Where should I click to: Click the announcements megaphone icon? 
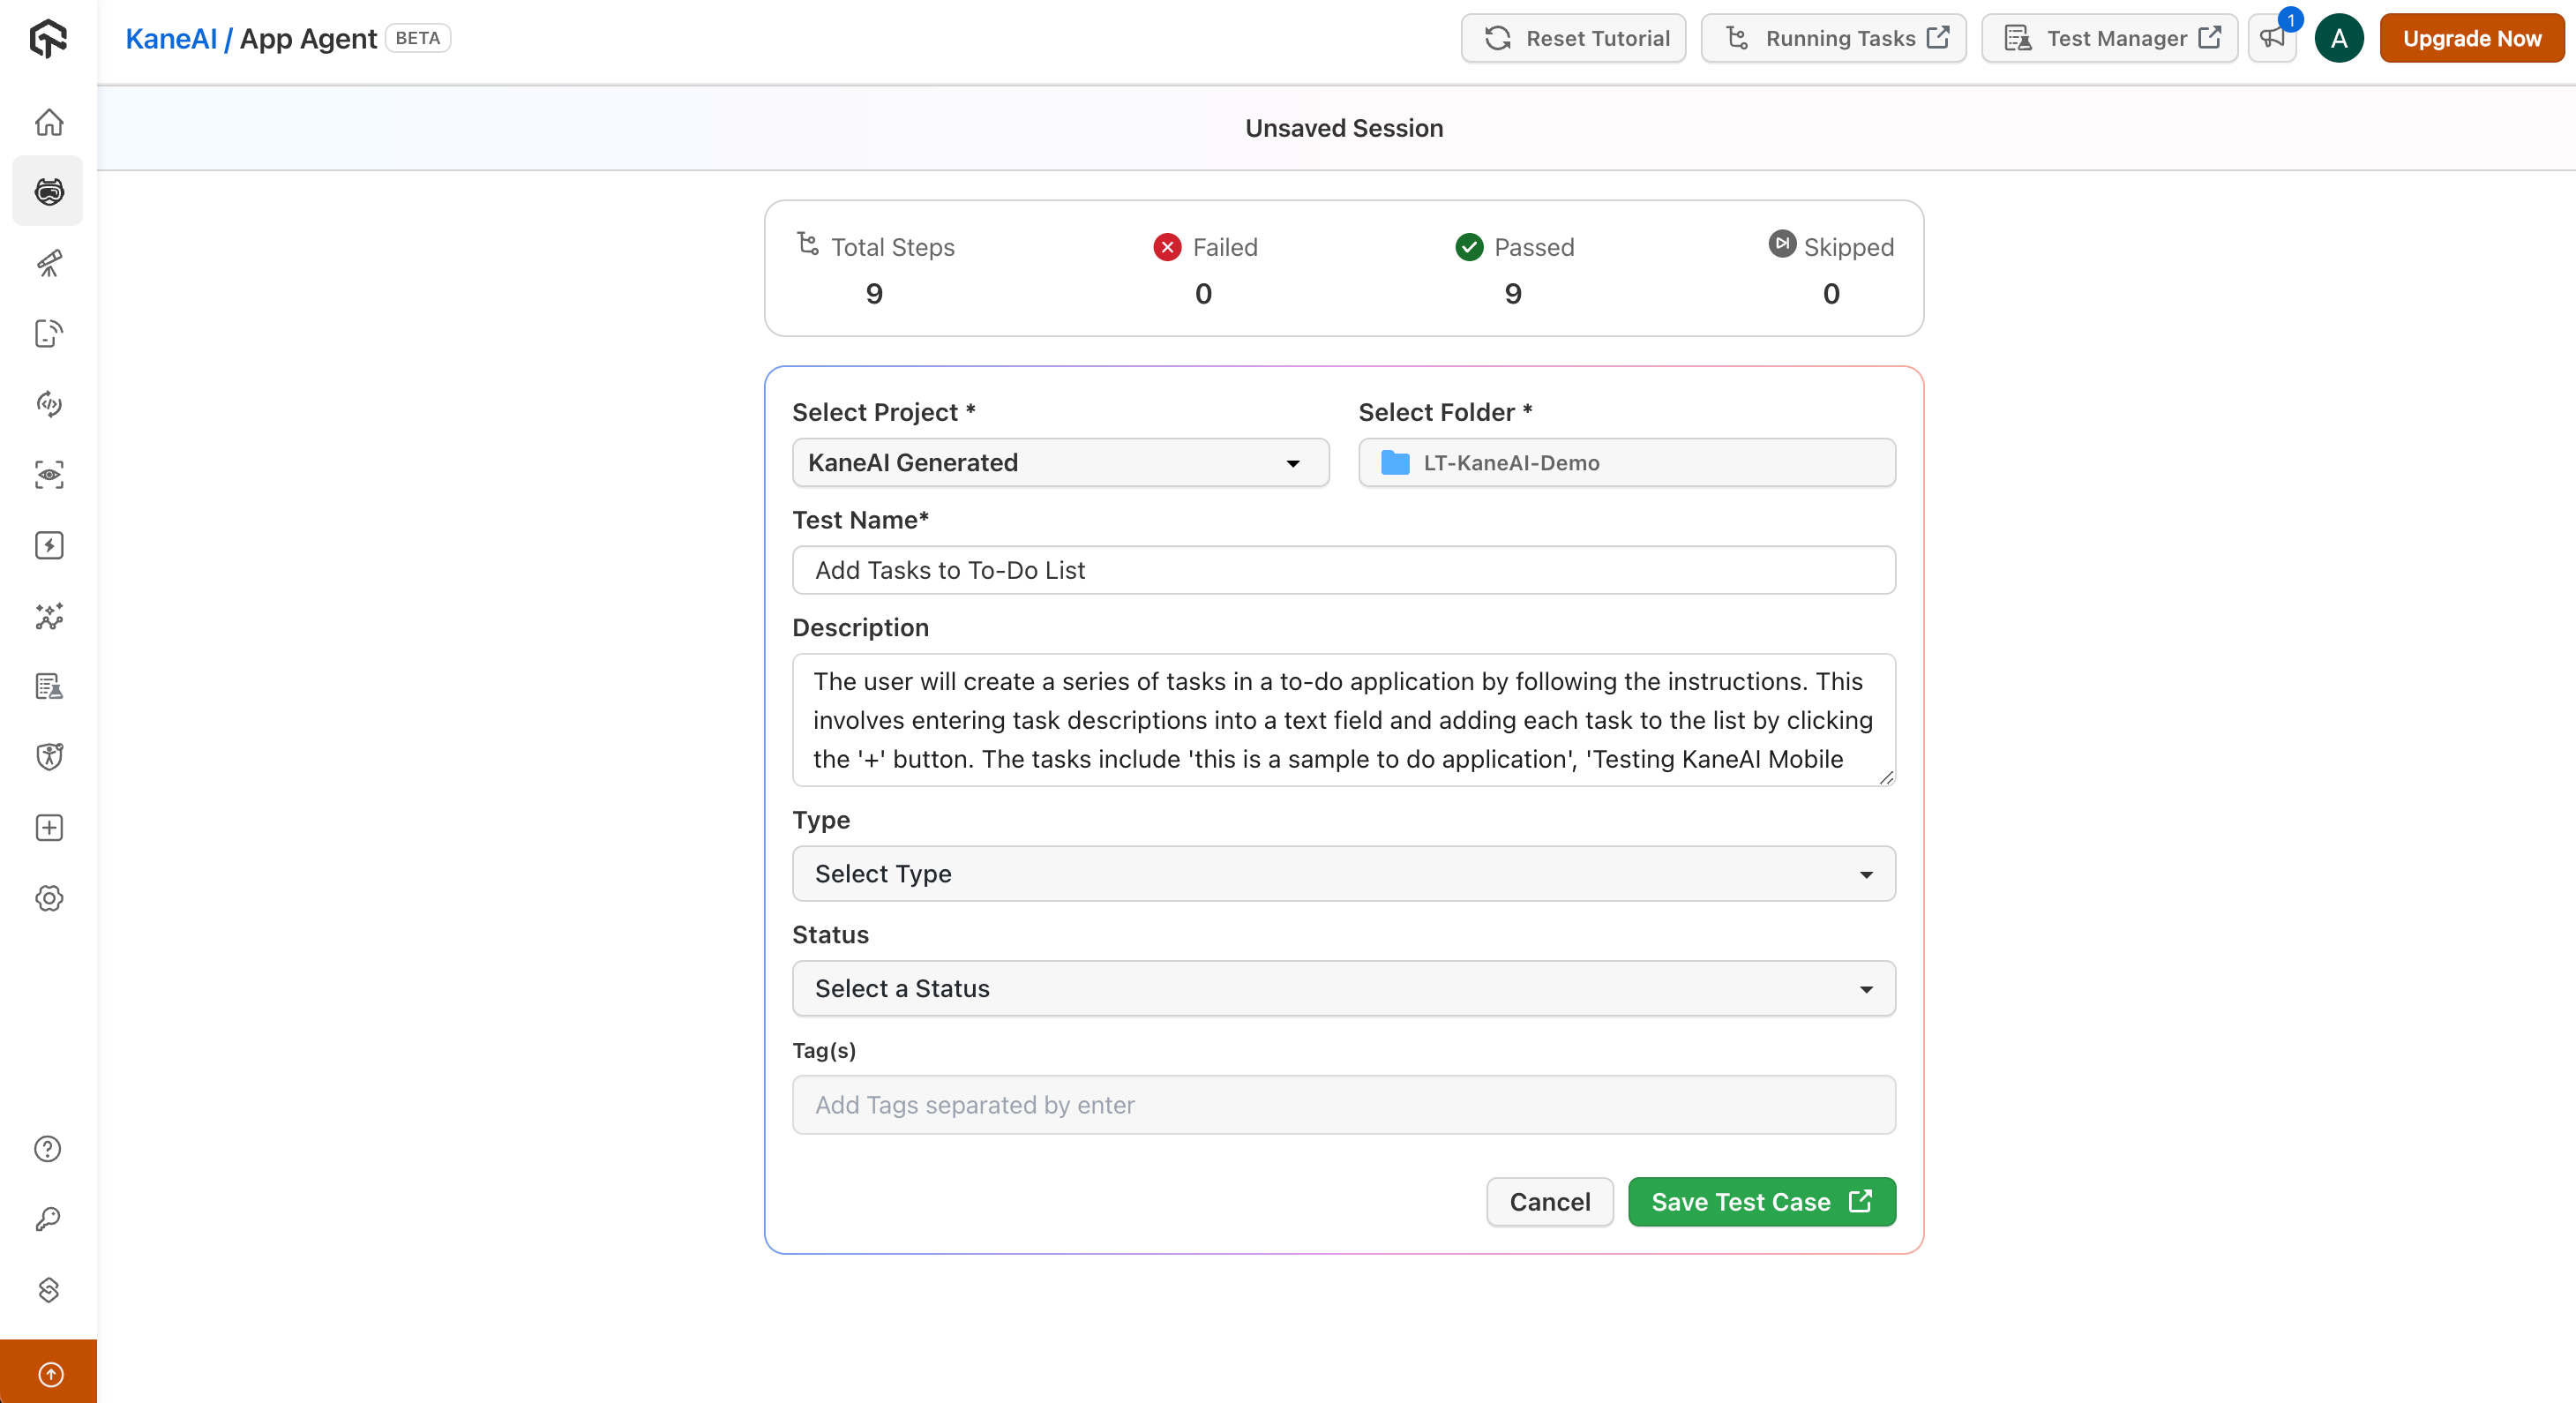pos(2272,38)
